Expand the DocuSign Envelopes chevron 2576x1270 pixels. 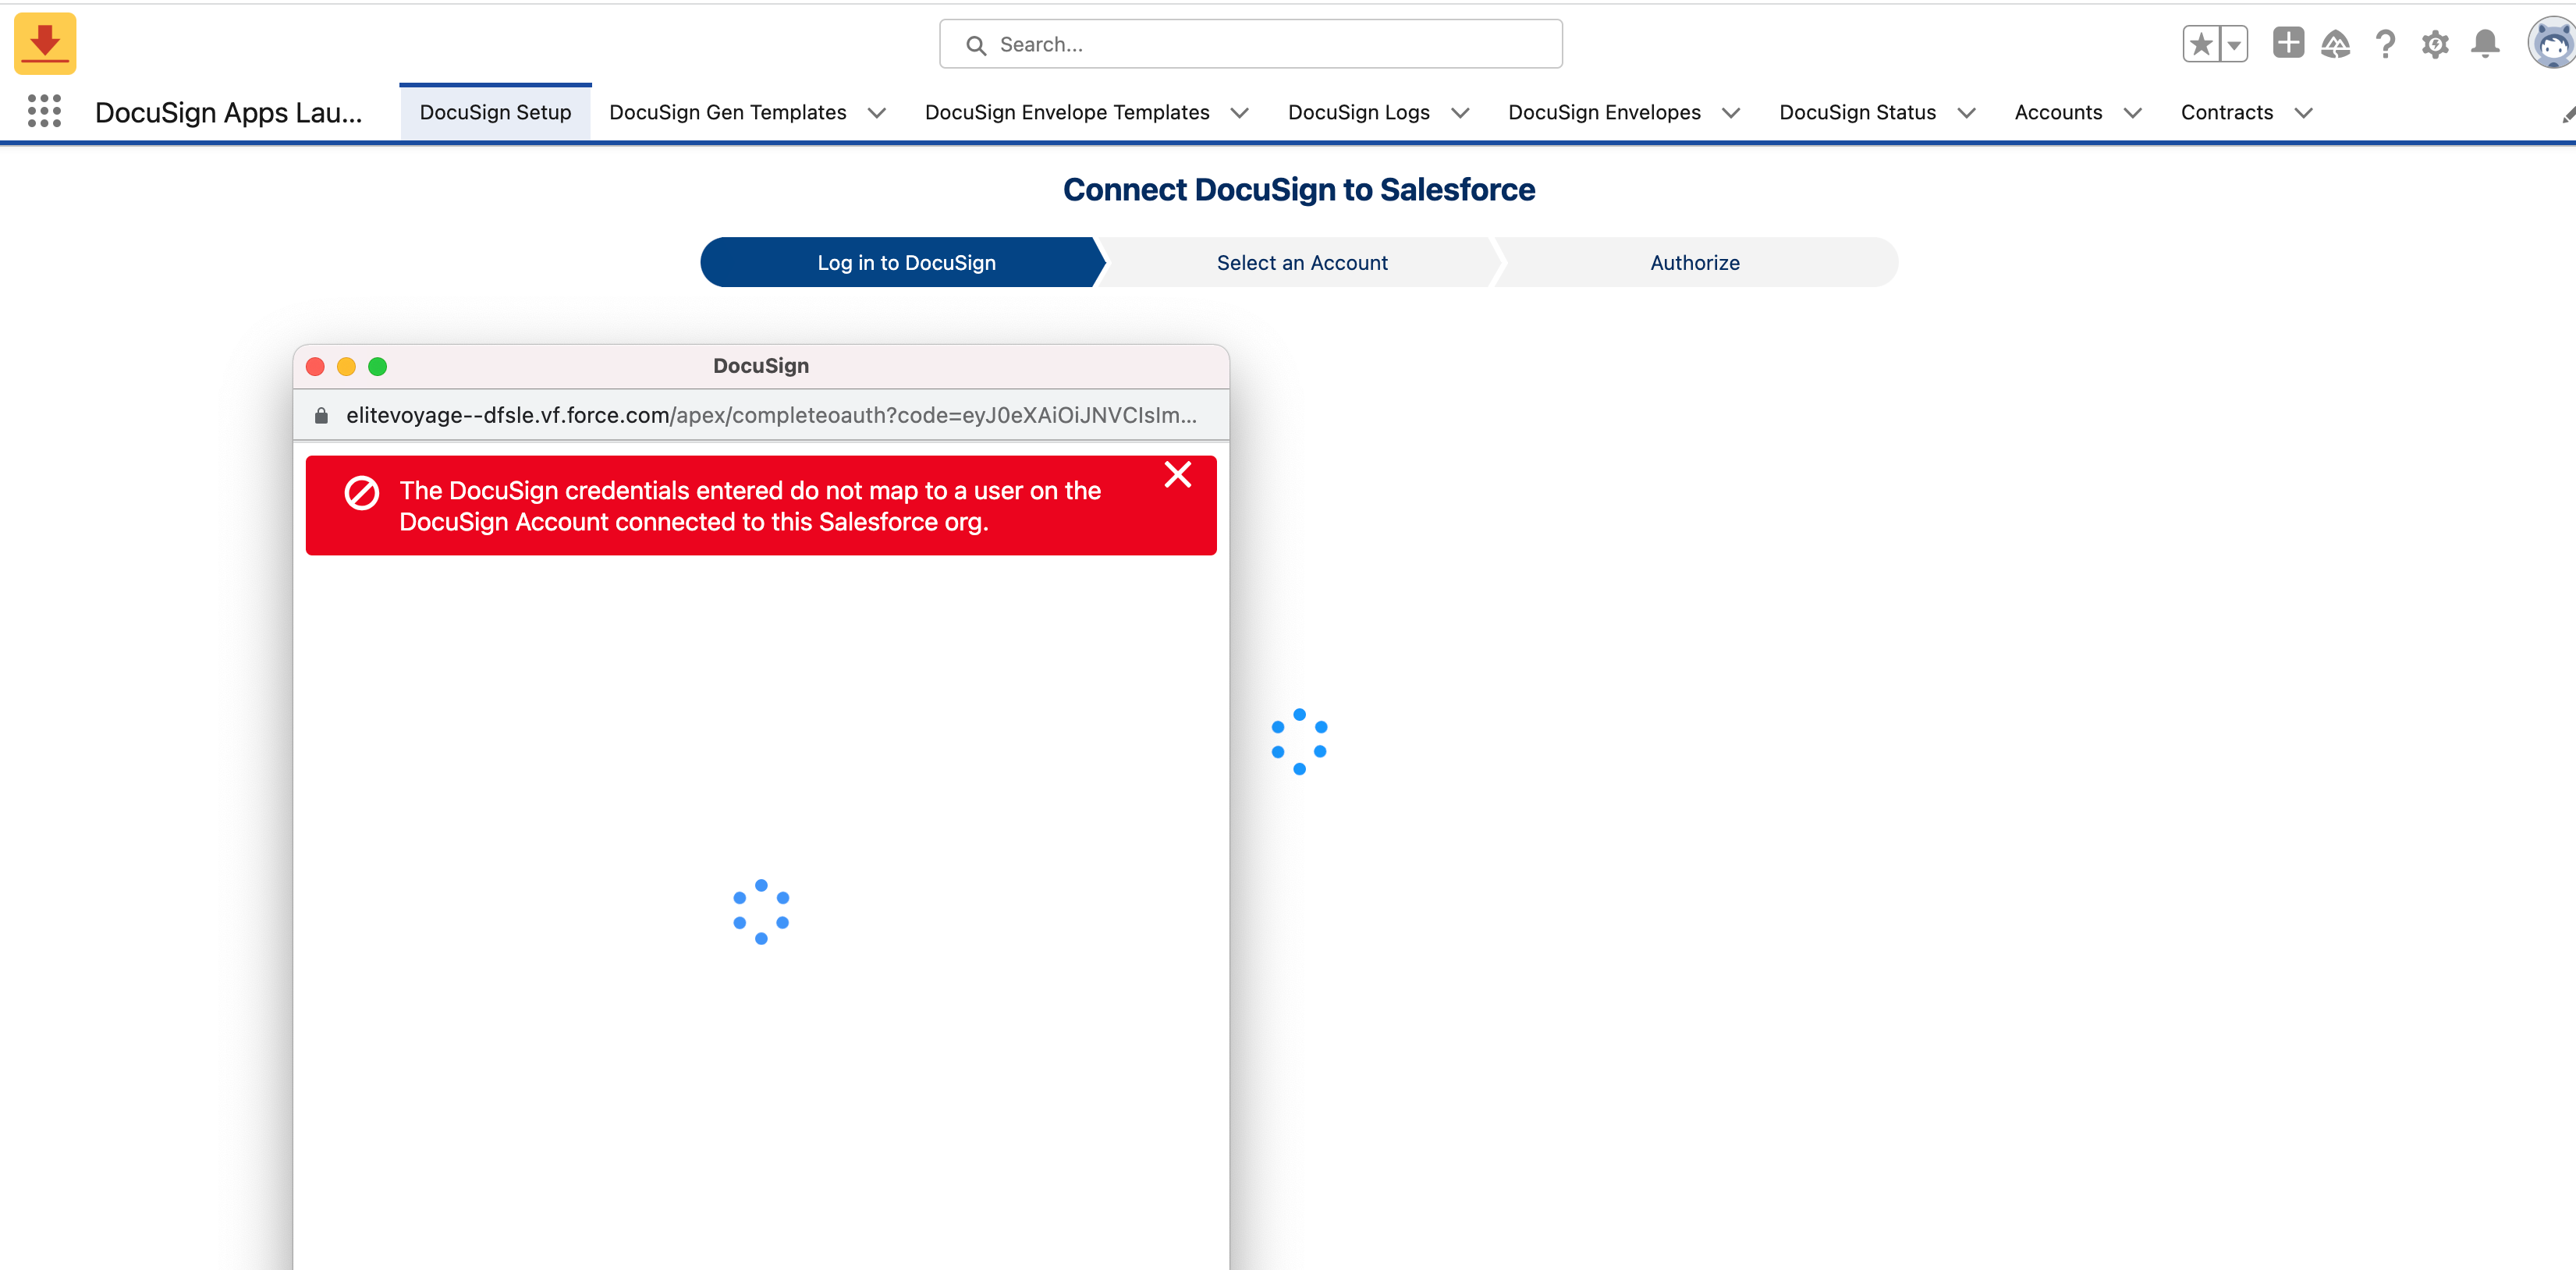(x=1731, y=113)
